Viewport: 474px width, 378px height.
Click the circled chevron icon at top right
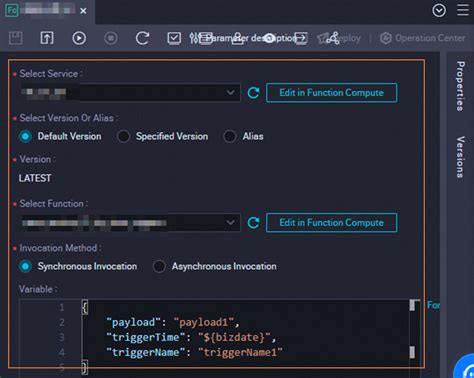[439, 11]
